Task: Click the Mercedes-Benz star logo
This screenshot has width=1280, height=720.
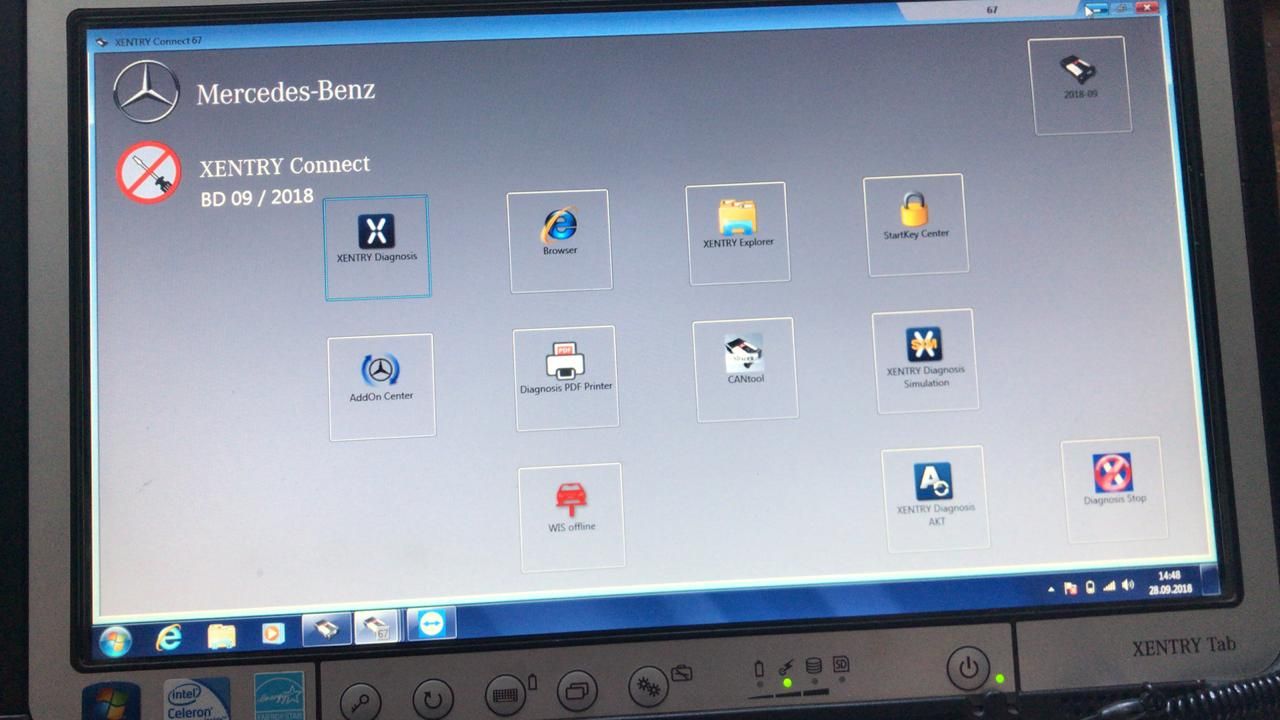Action: (x=146, y=92)
